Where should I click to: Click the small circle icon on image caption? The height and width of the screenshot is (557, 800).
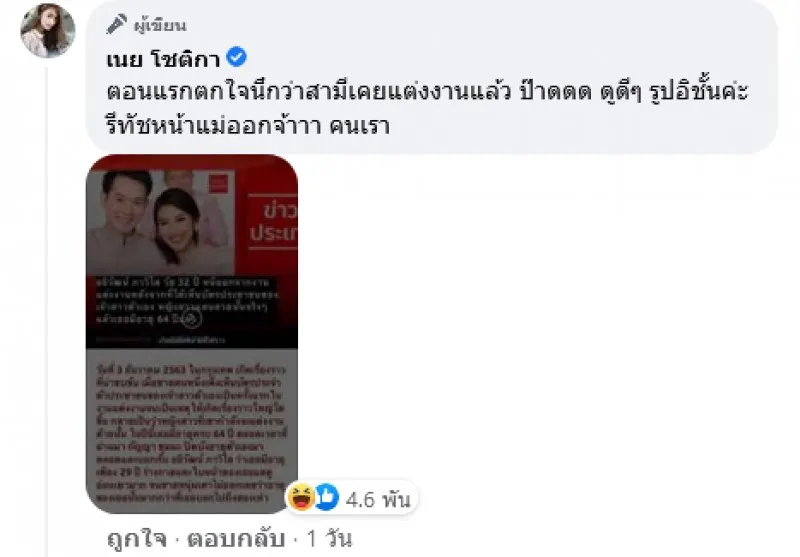pos(191,320)
